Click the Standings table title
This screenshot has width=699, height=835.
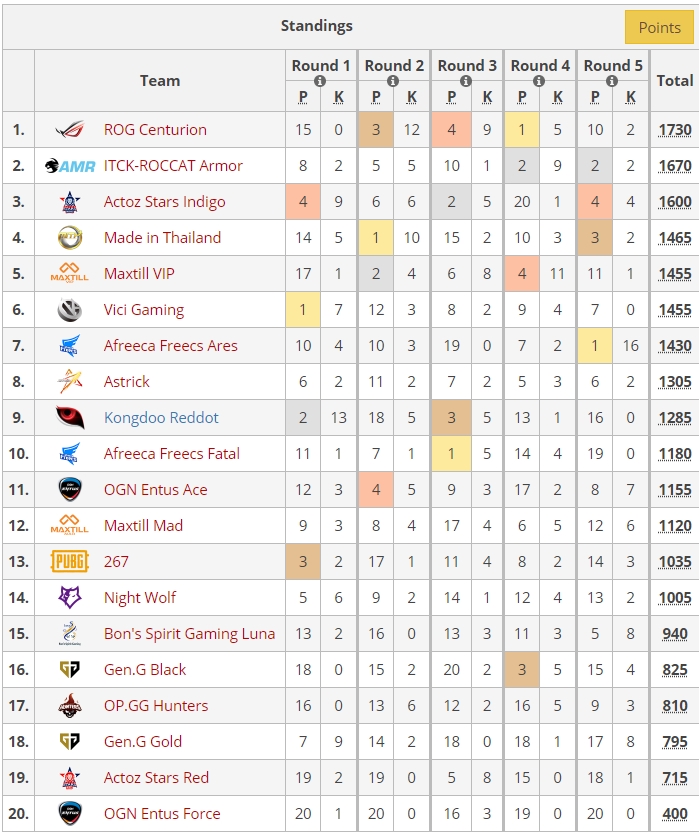[317, 26]
